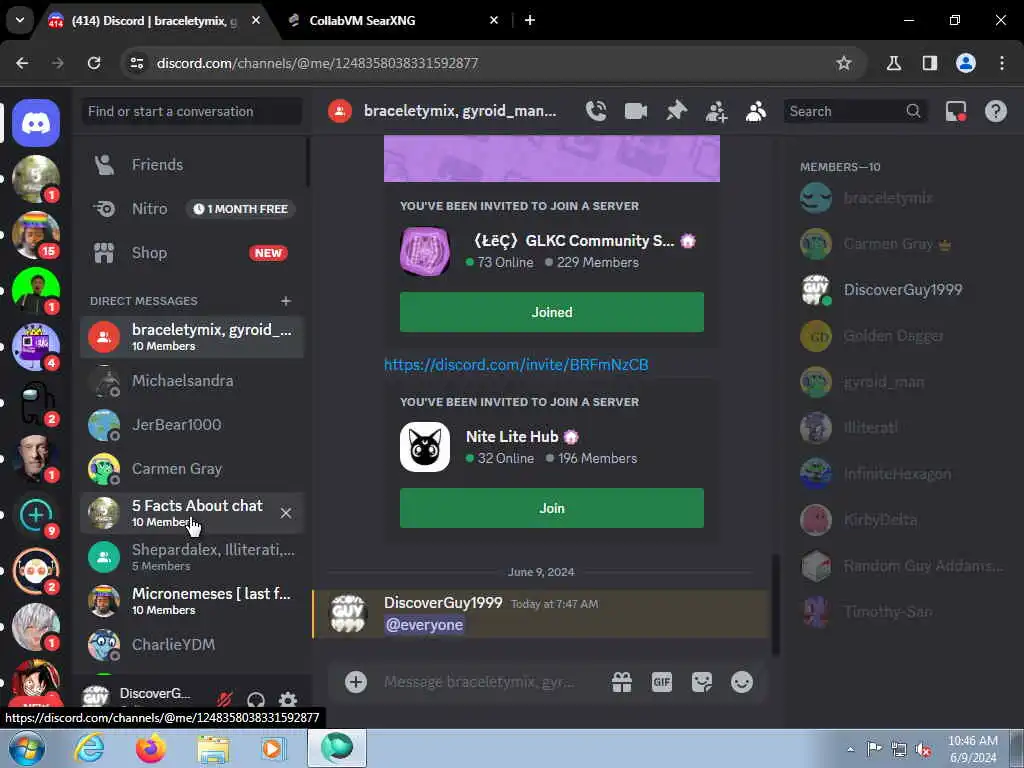Screen dimensions: 1024x768
Task: Open the discord.com/invite/BRFmNzCB link
Action: pos(516,364)
